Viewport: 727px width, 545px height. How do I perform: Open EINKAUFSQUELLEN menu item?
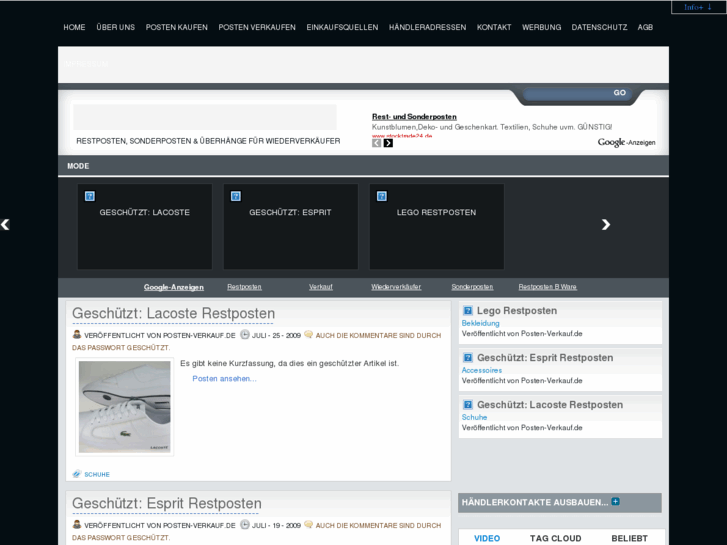[342, 27]
